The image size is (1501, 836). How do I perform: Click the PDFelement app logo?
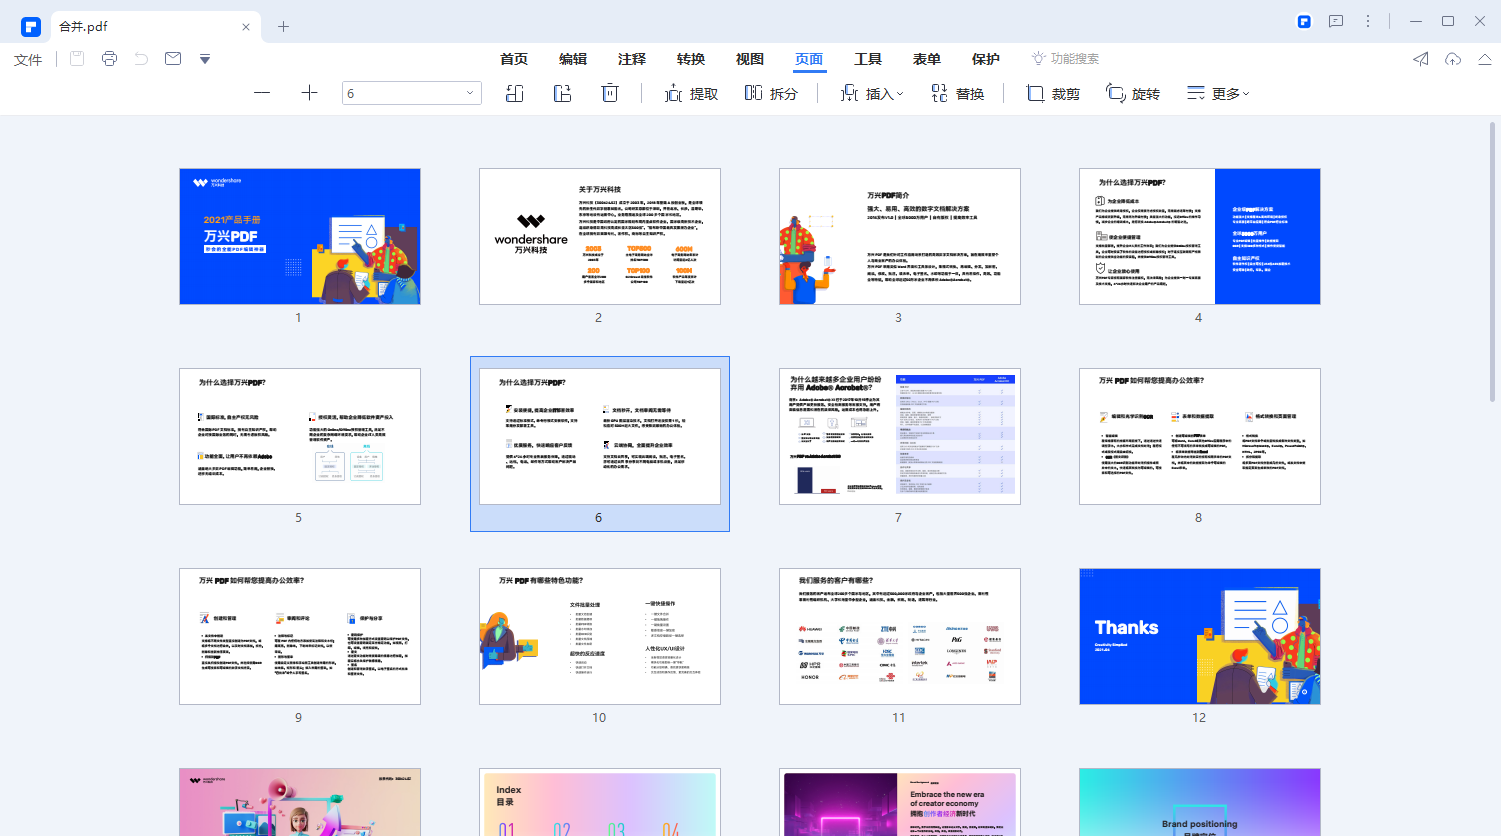click(31, 26)
